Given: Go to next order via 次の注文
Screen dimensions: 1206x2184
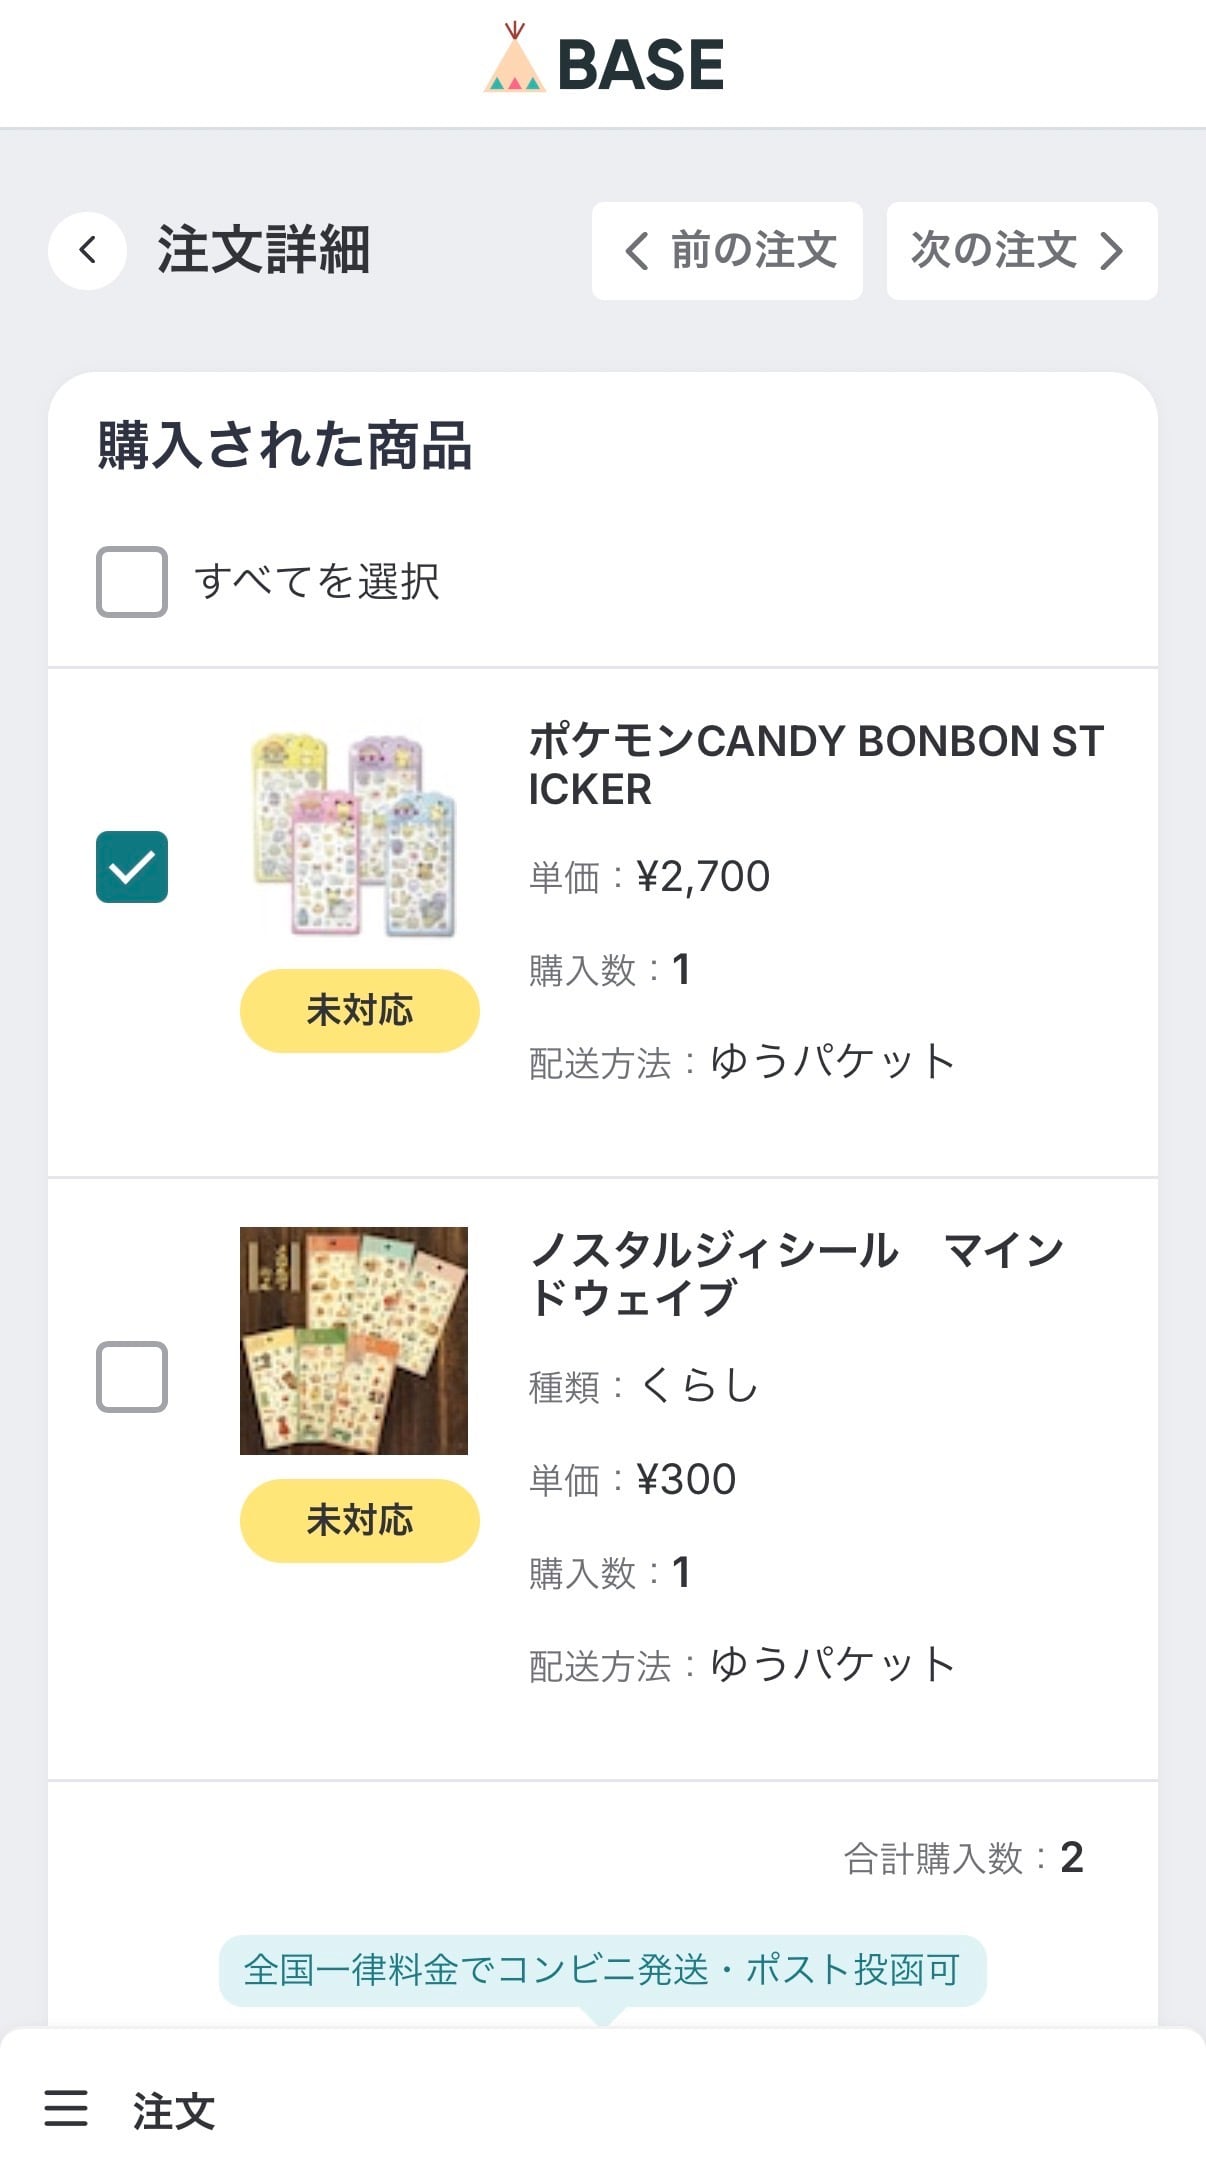Looking at the screenshot, I should (x=1021, y=250).
